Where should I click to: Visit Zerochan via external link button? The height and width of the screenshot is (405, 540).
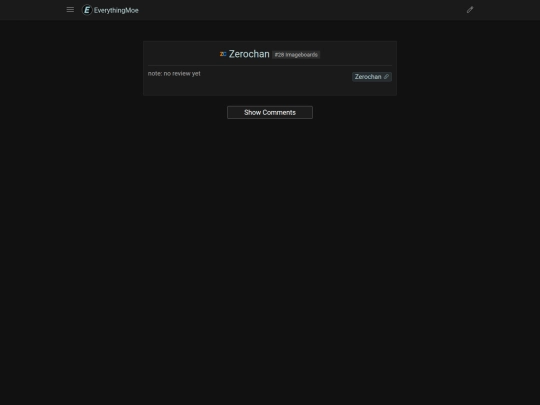372,77
